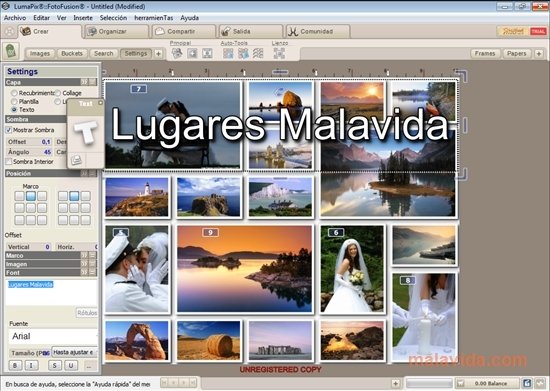The image size is (550, 391).
Task: Select the Recubrimiento radio option
Action: [x=14, y=93]
